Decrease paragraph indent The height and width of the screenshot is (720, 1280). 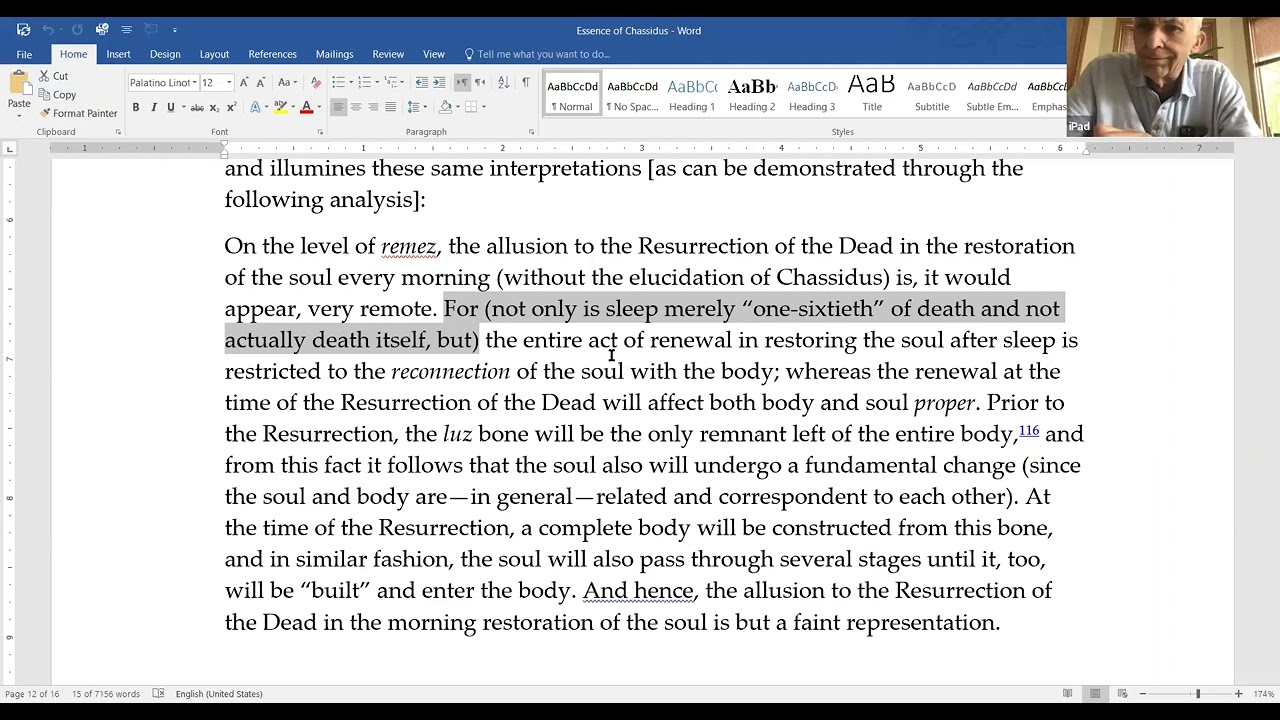point(422,82)
